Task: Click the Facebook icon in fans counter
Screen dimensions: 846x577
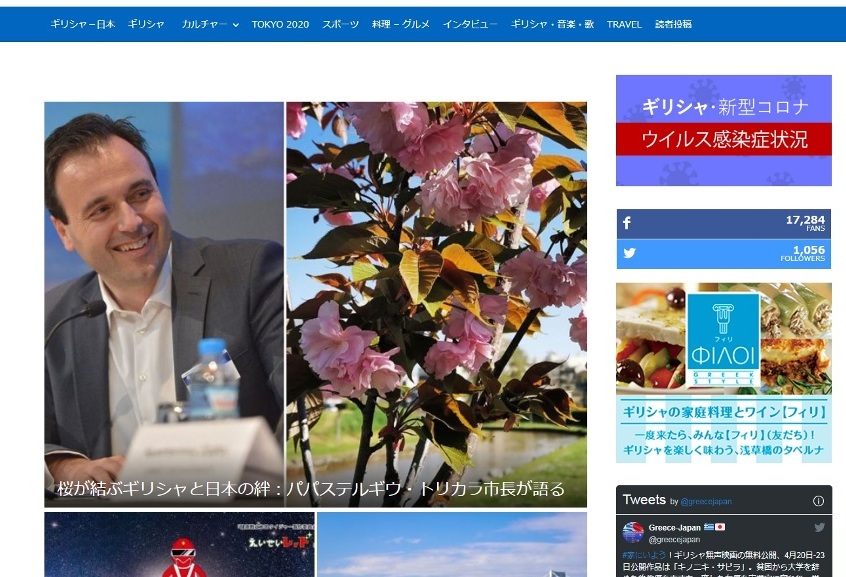Action: [627, 224]
